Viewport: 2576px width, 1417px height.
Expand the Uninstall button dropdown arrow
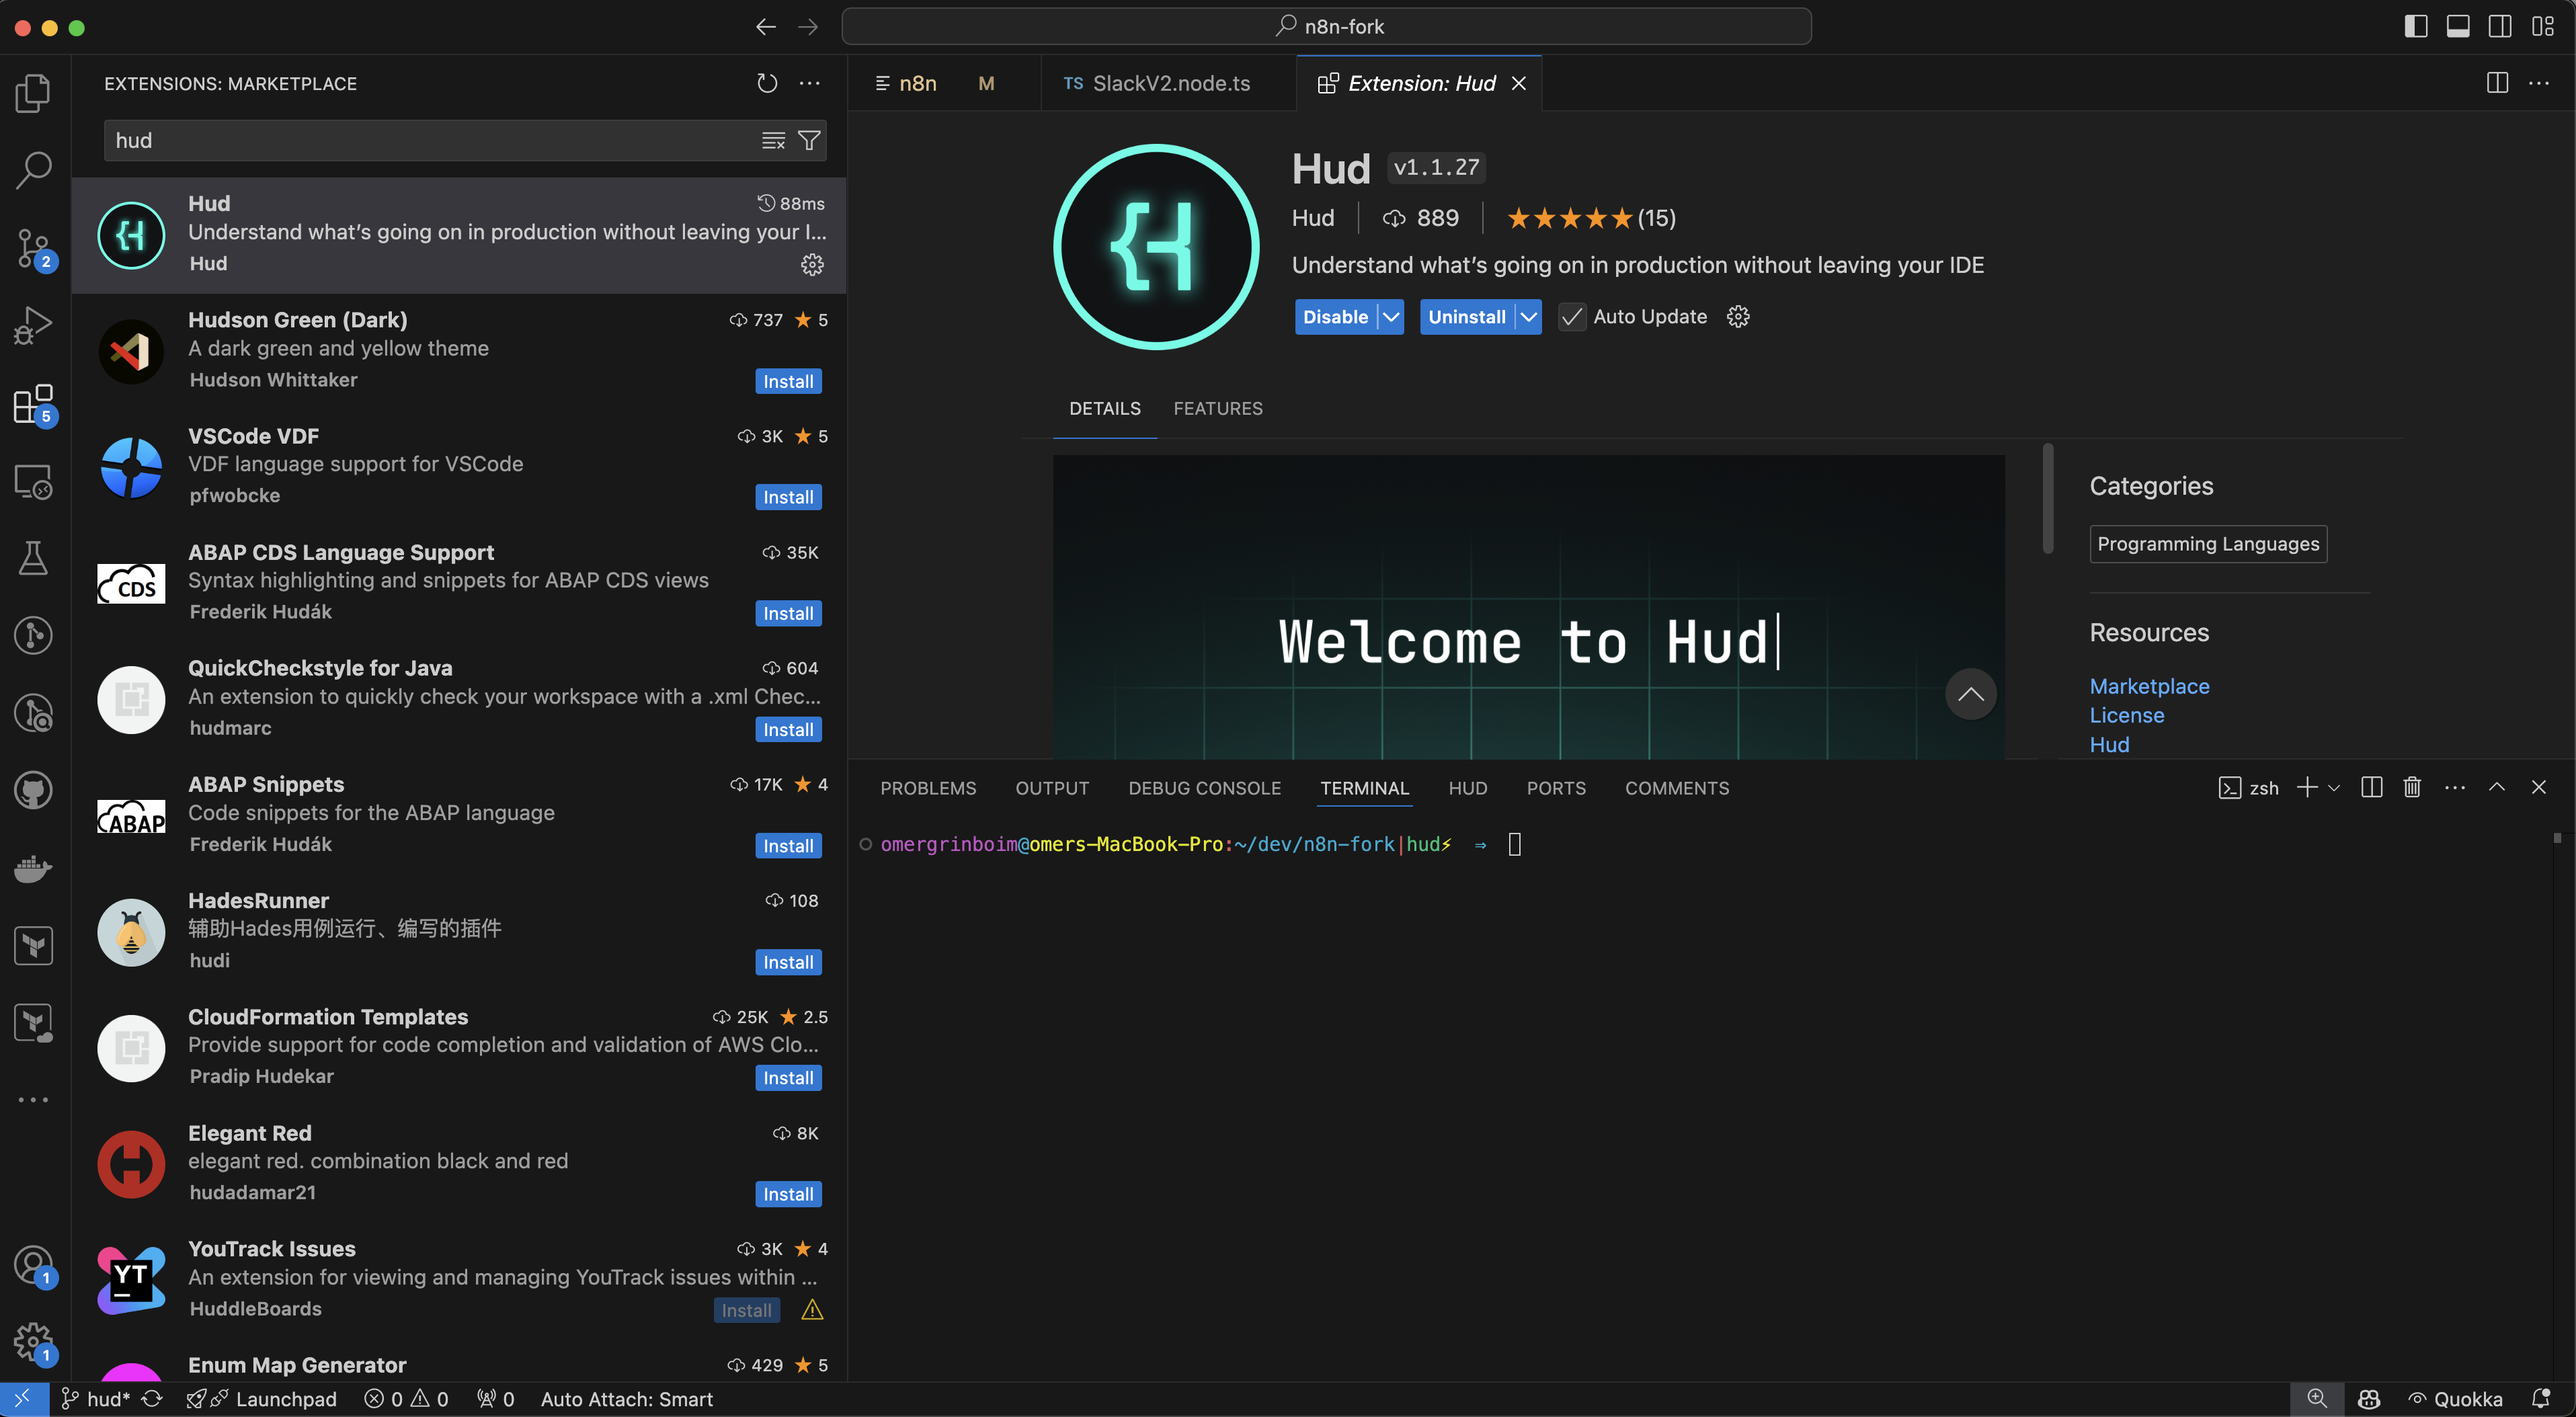click(1529, 317)
